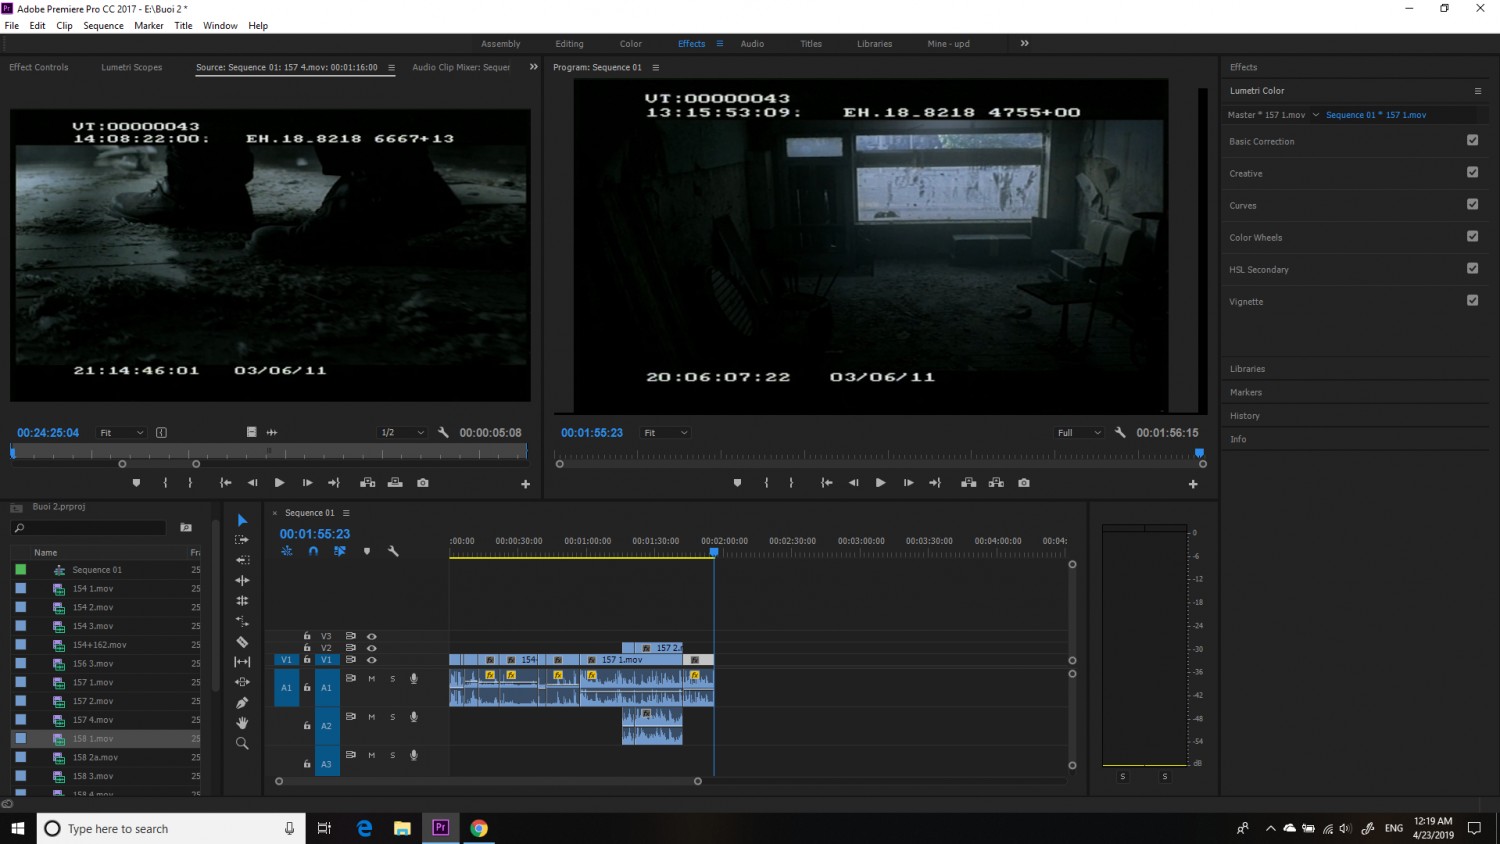
Task: Toggle Snap magnet in timeline
Action: point(313,551)
